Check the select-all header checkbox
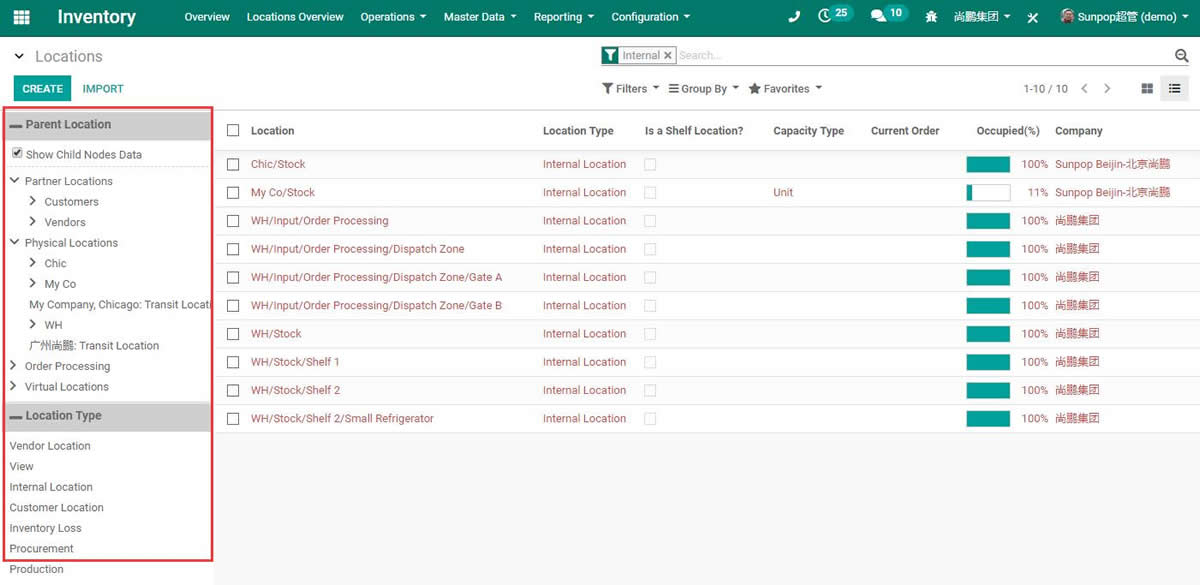 pos(233,131)
